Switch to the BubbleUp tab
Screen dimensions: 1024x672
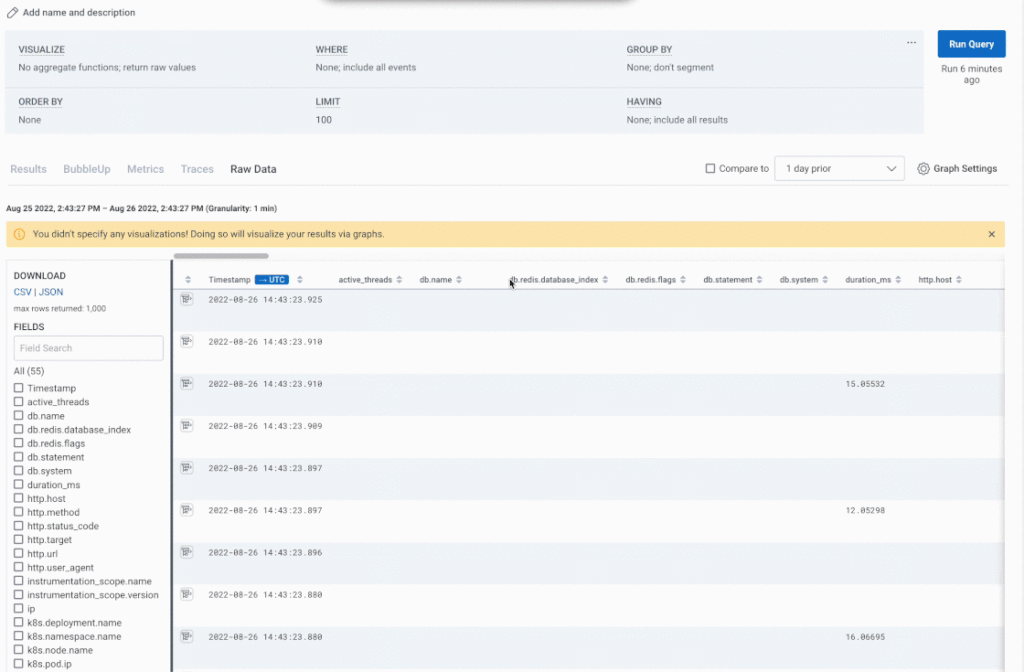pos(87,169)
